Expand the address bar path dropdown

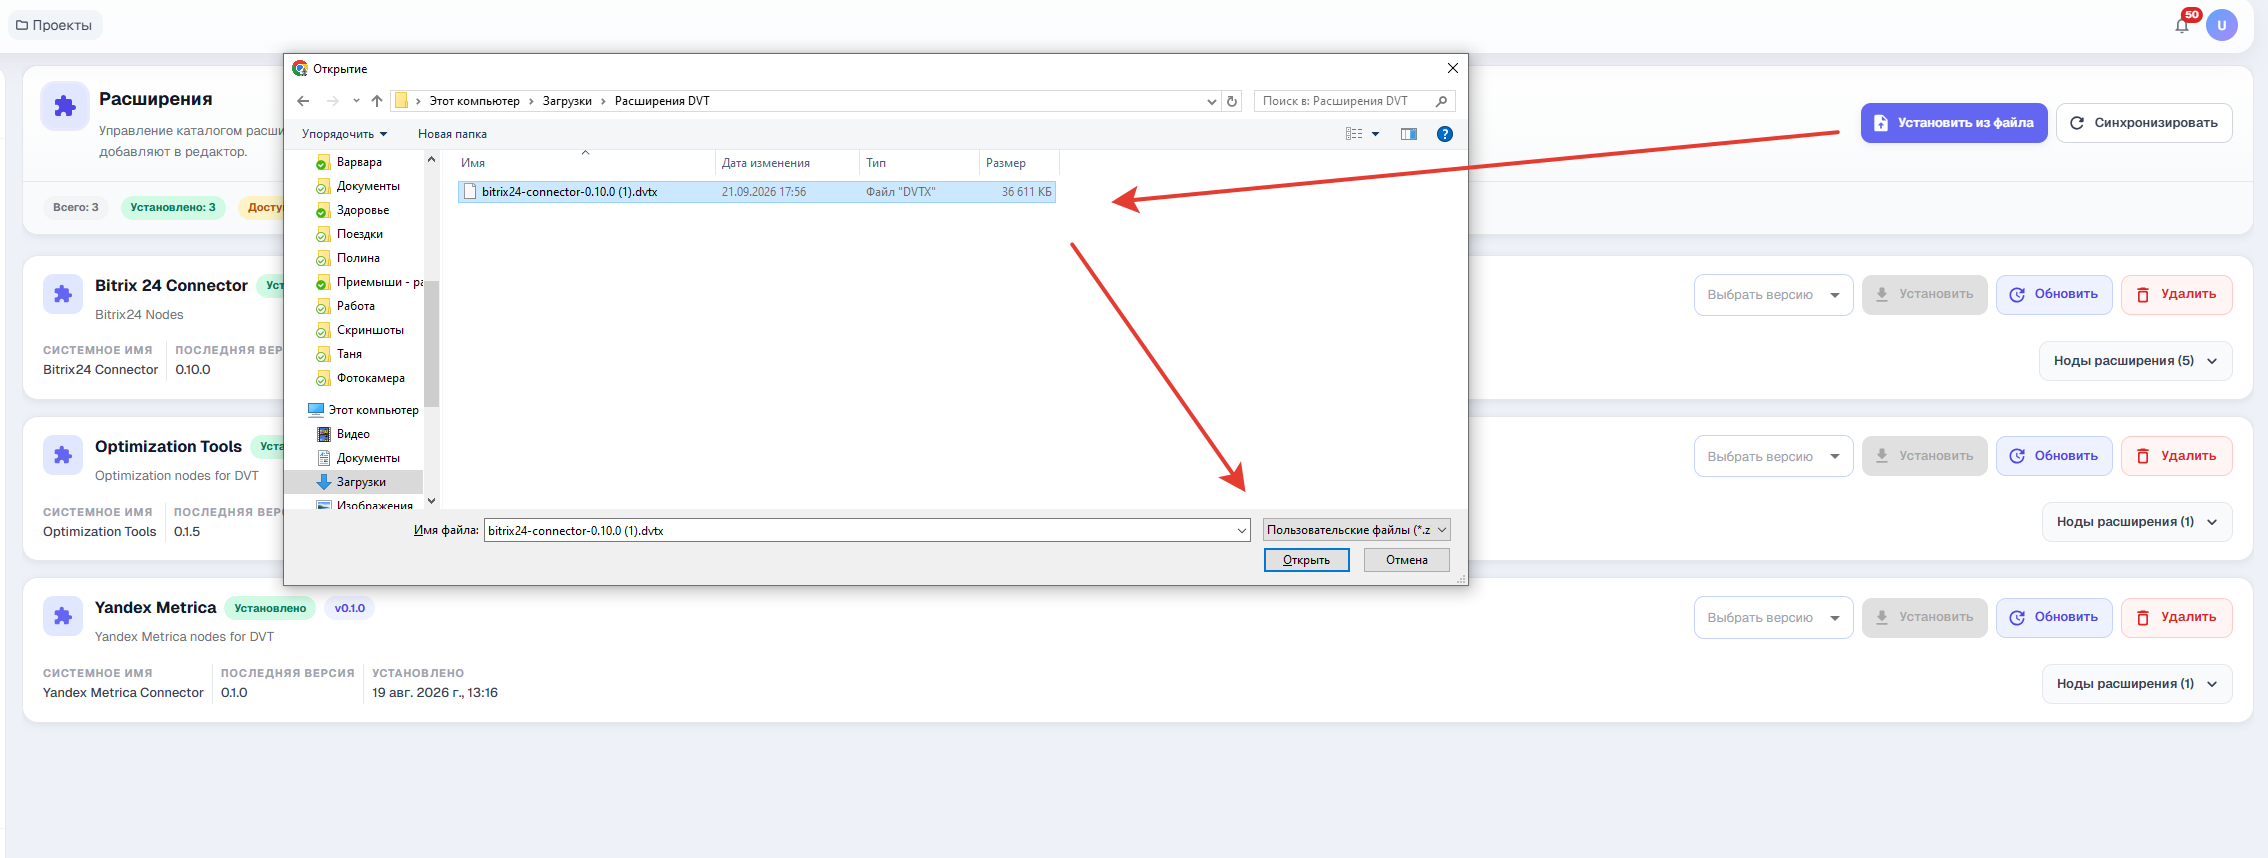[1211, 101]
